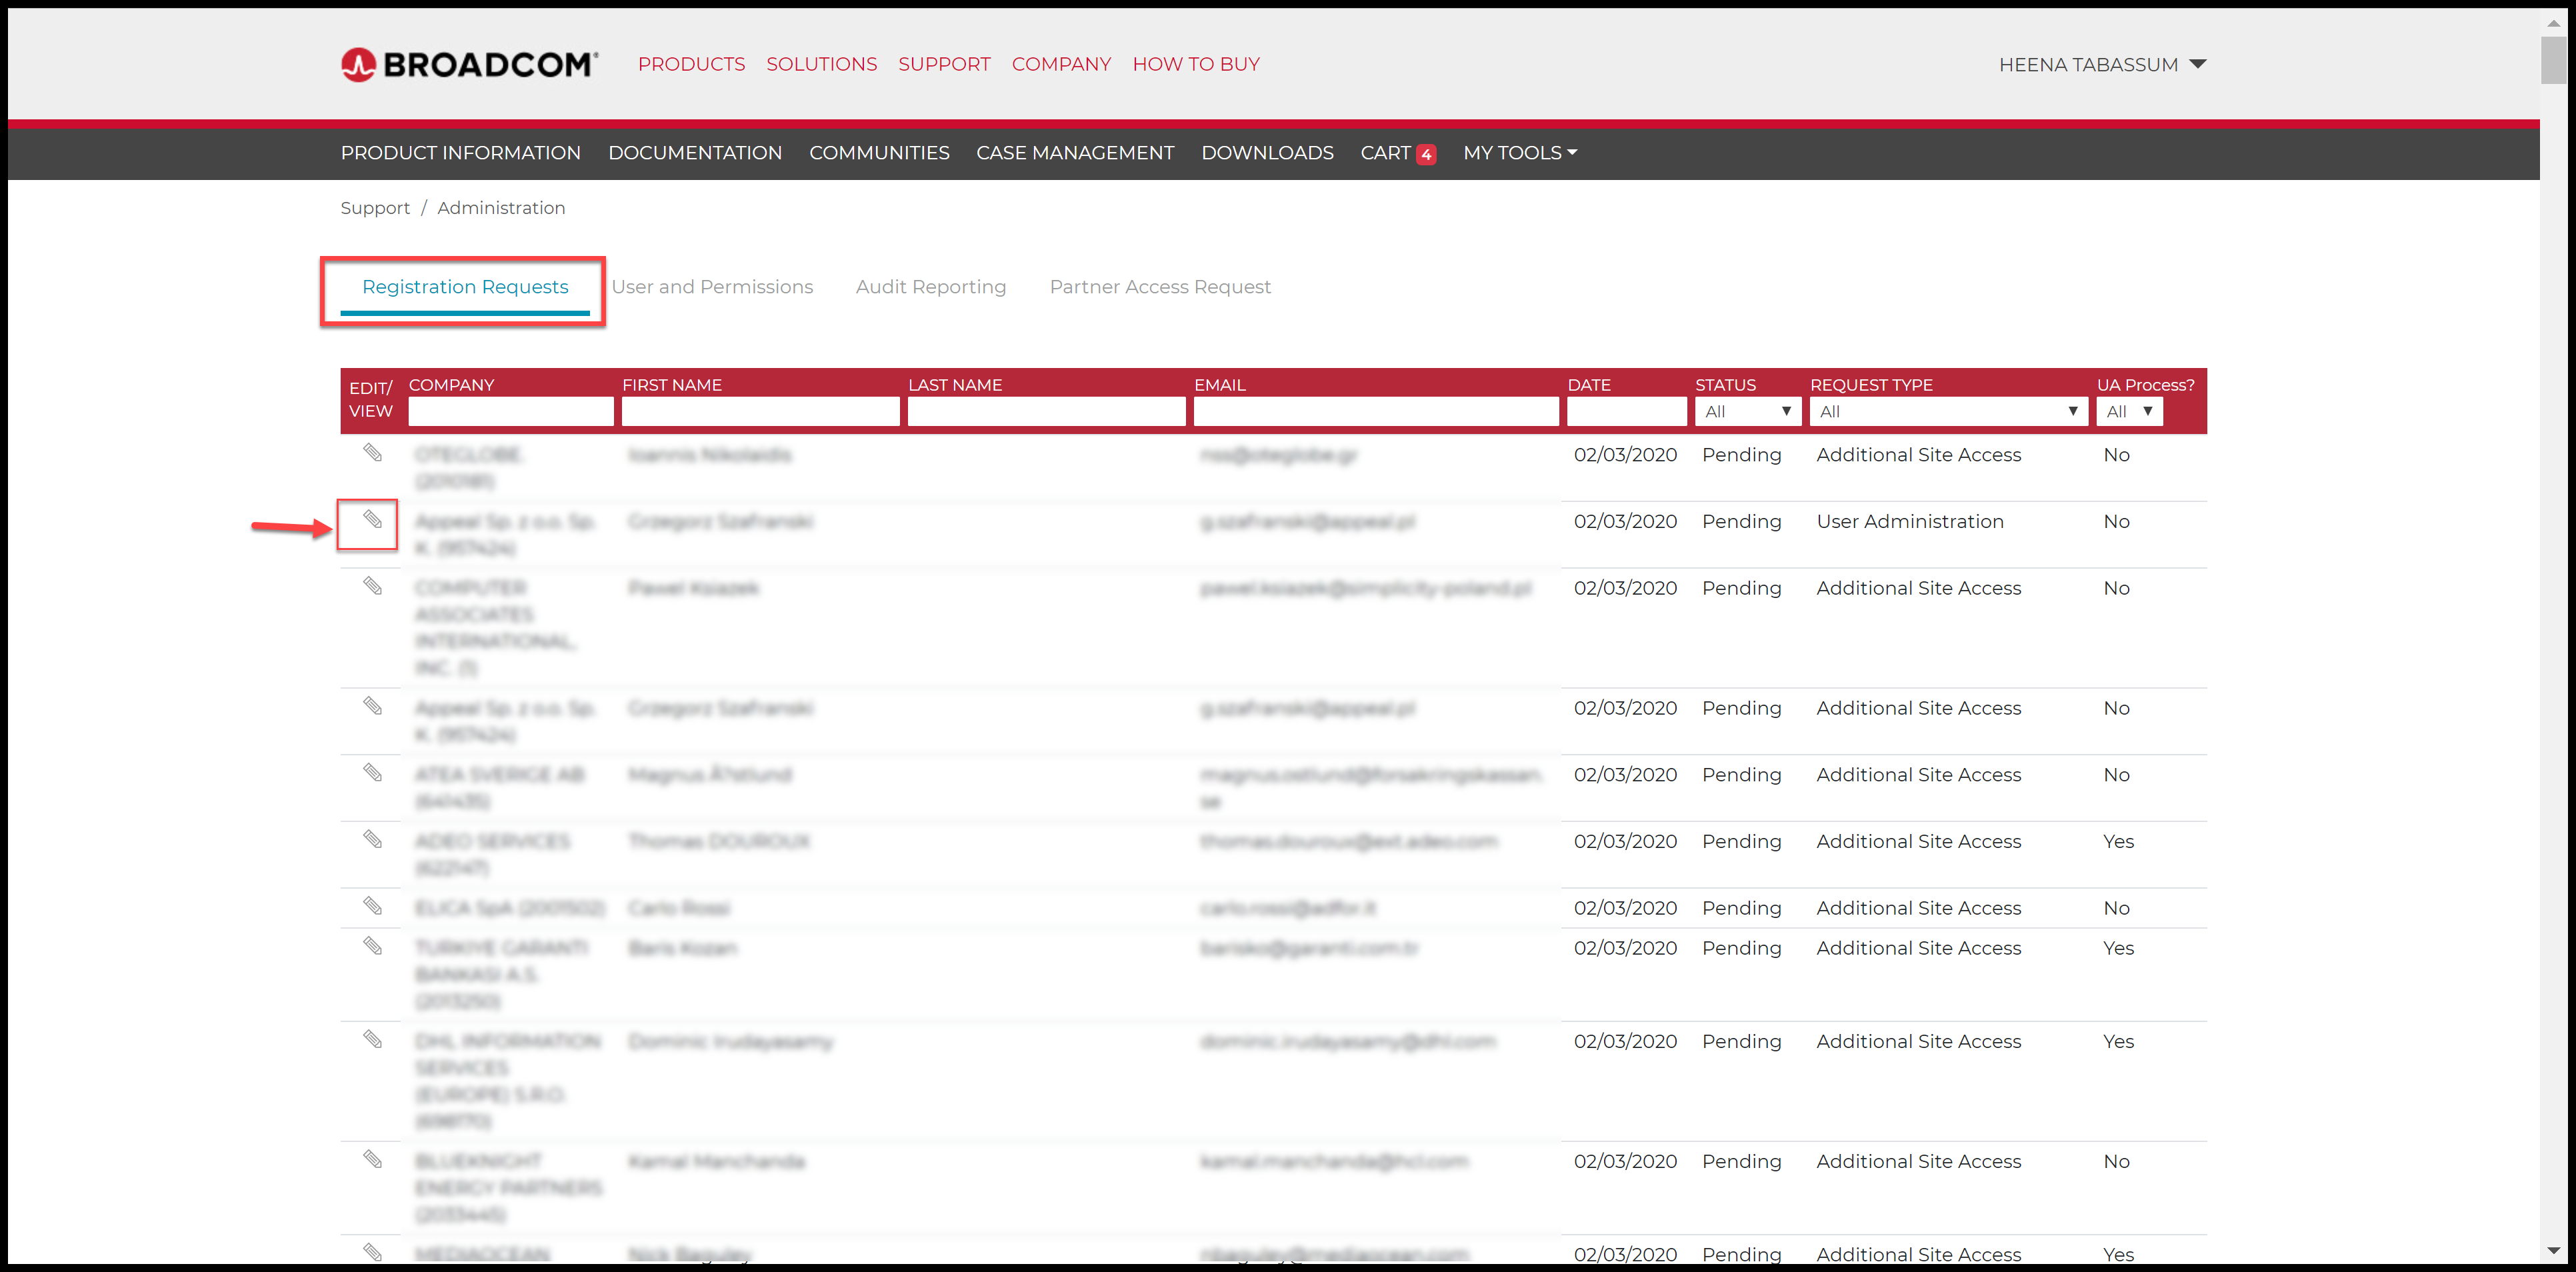Edit the fifth row request with the pencil icon
Screen dimensions: 2576x1272
[372, 773]
